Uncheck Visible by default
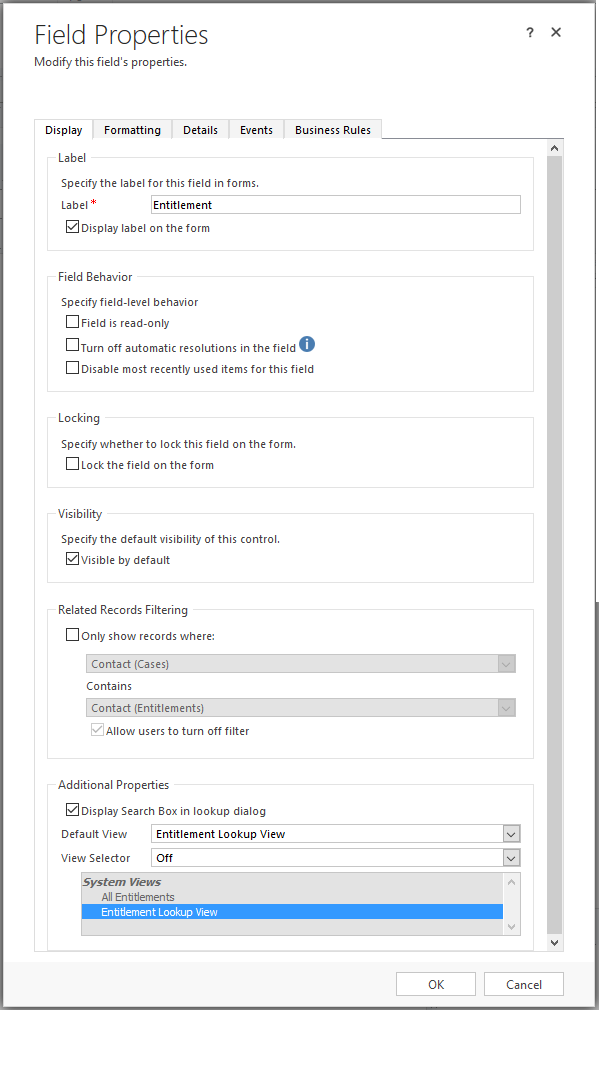 72,559
